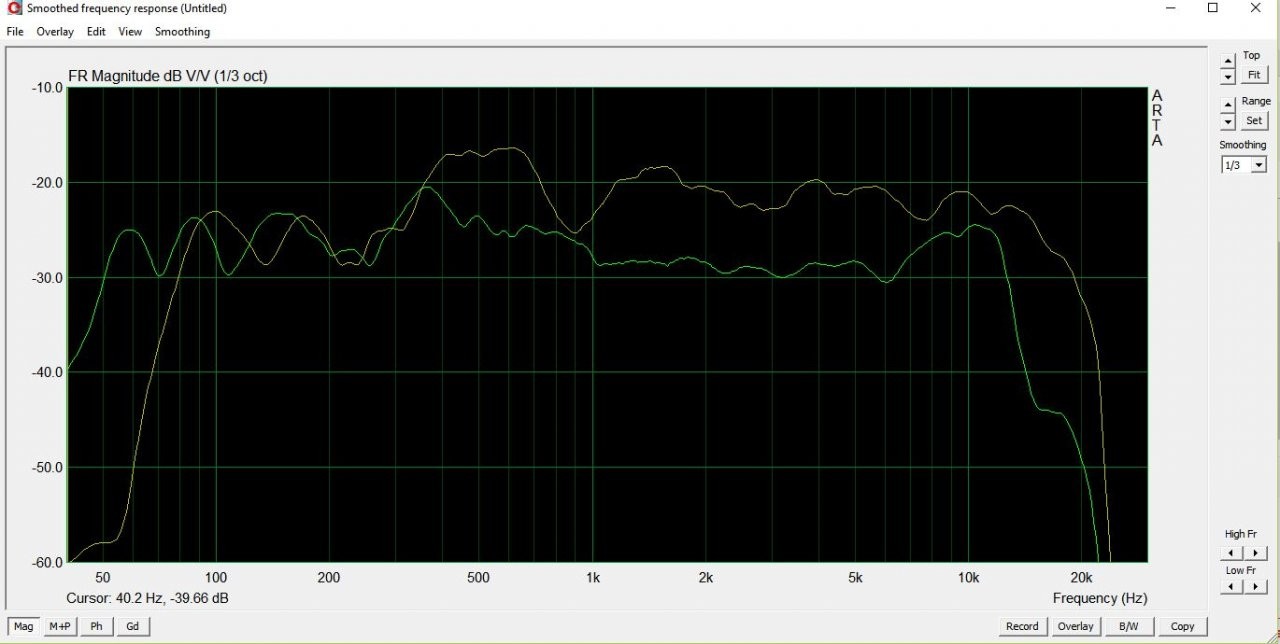Click the Fit button
This screenshot has height=644, width=1280.
[x=1254, y=75]
